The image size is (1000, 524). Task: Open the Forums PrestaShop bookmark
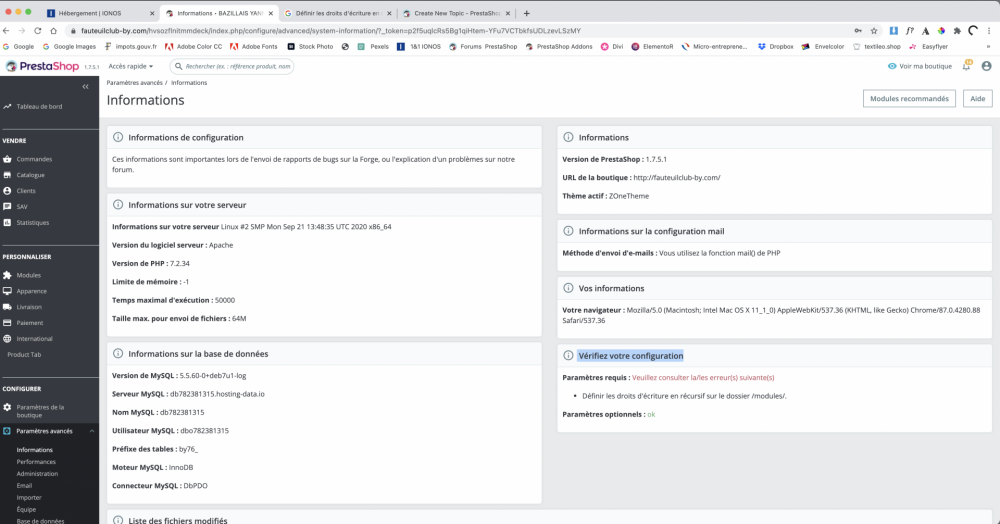483,47
